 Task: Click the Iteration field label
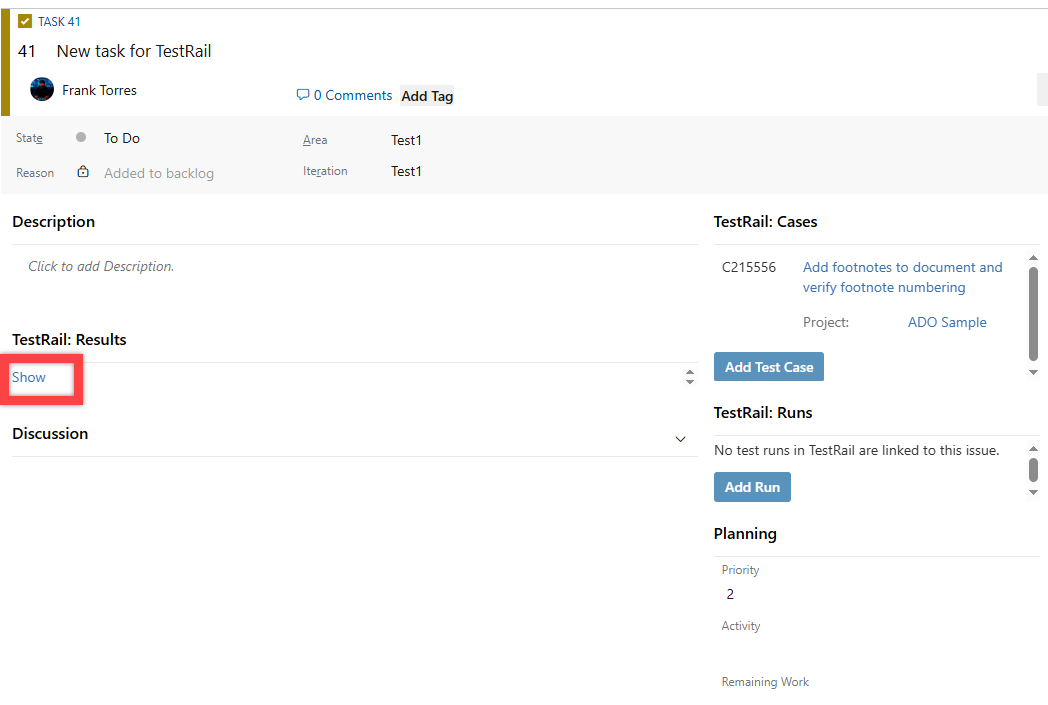coord(325,171)
